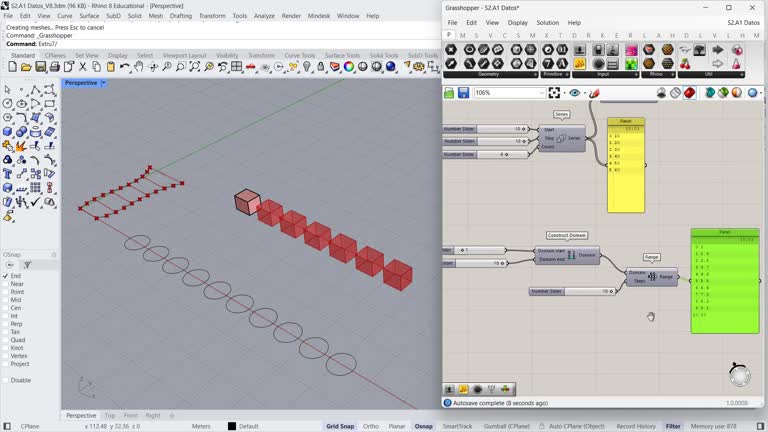Click the Gumball (CPlane) status bar button
Screen dimensions: 768x432
coord(504,426)
